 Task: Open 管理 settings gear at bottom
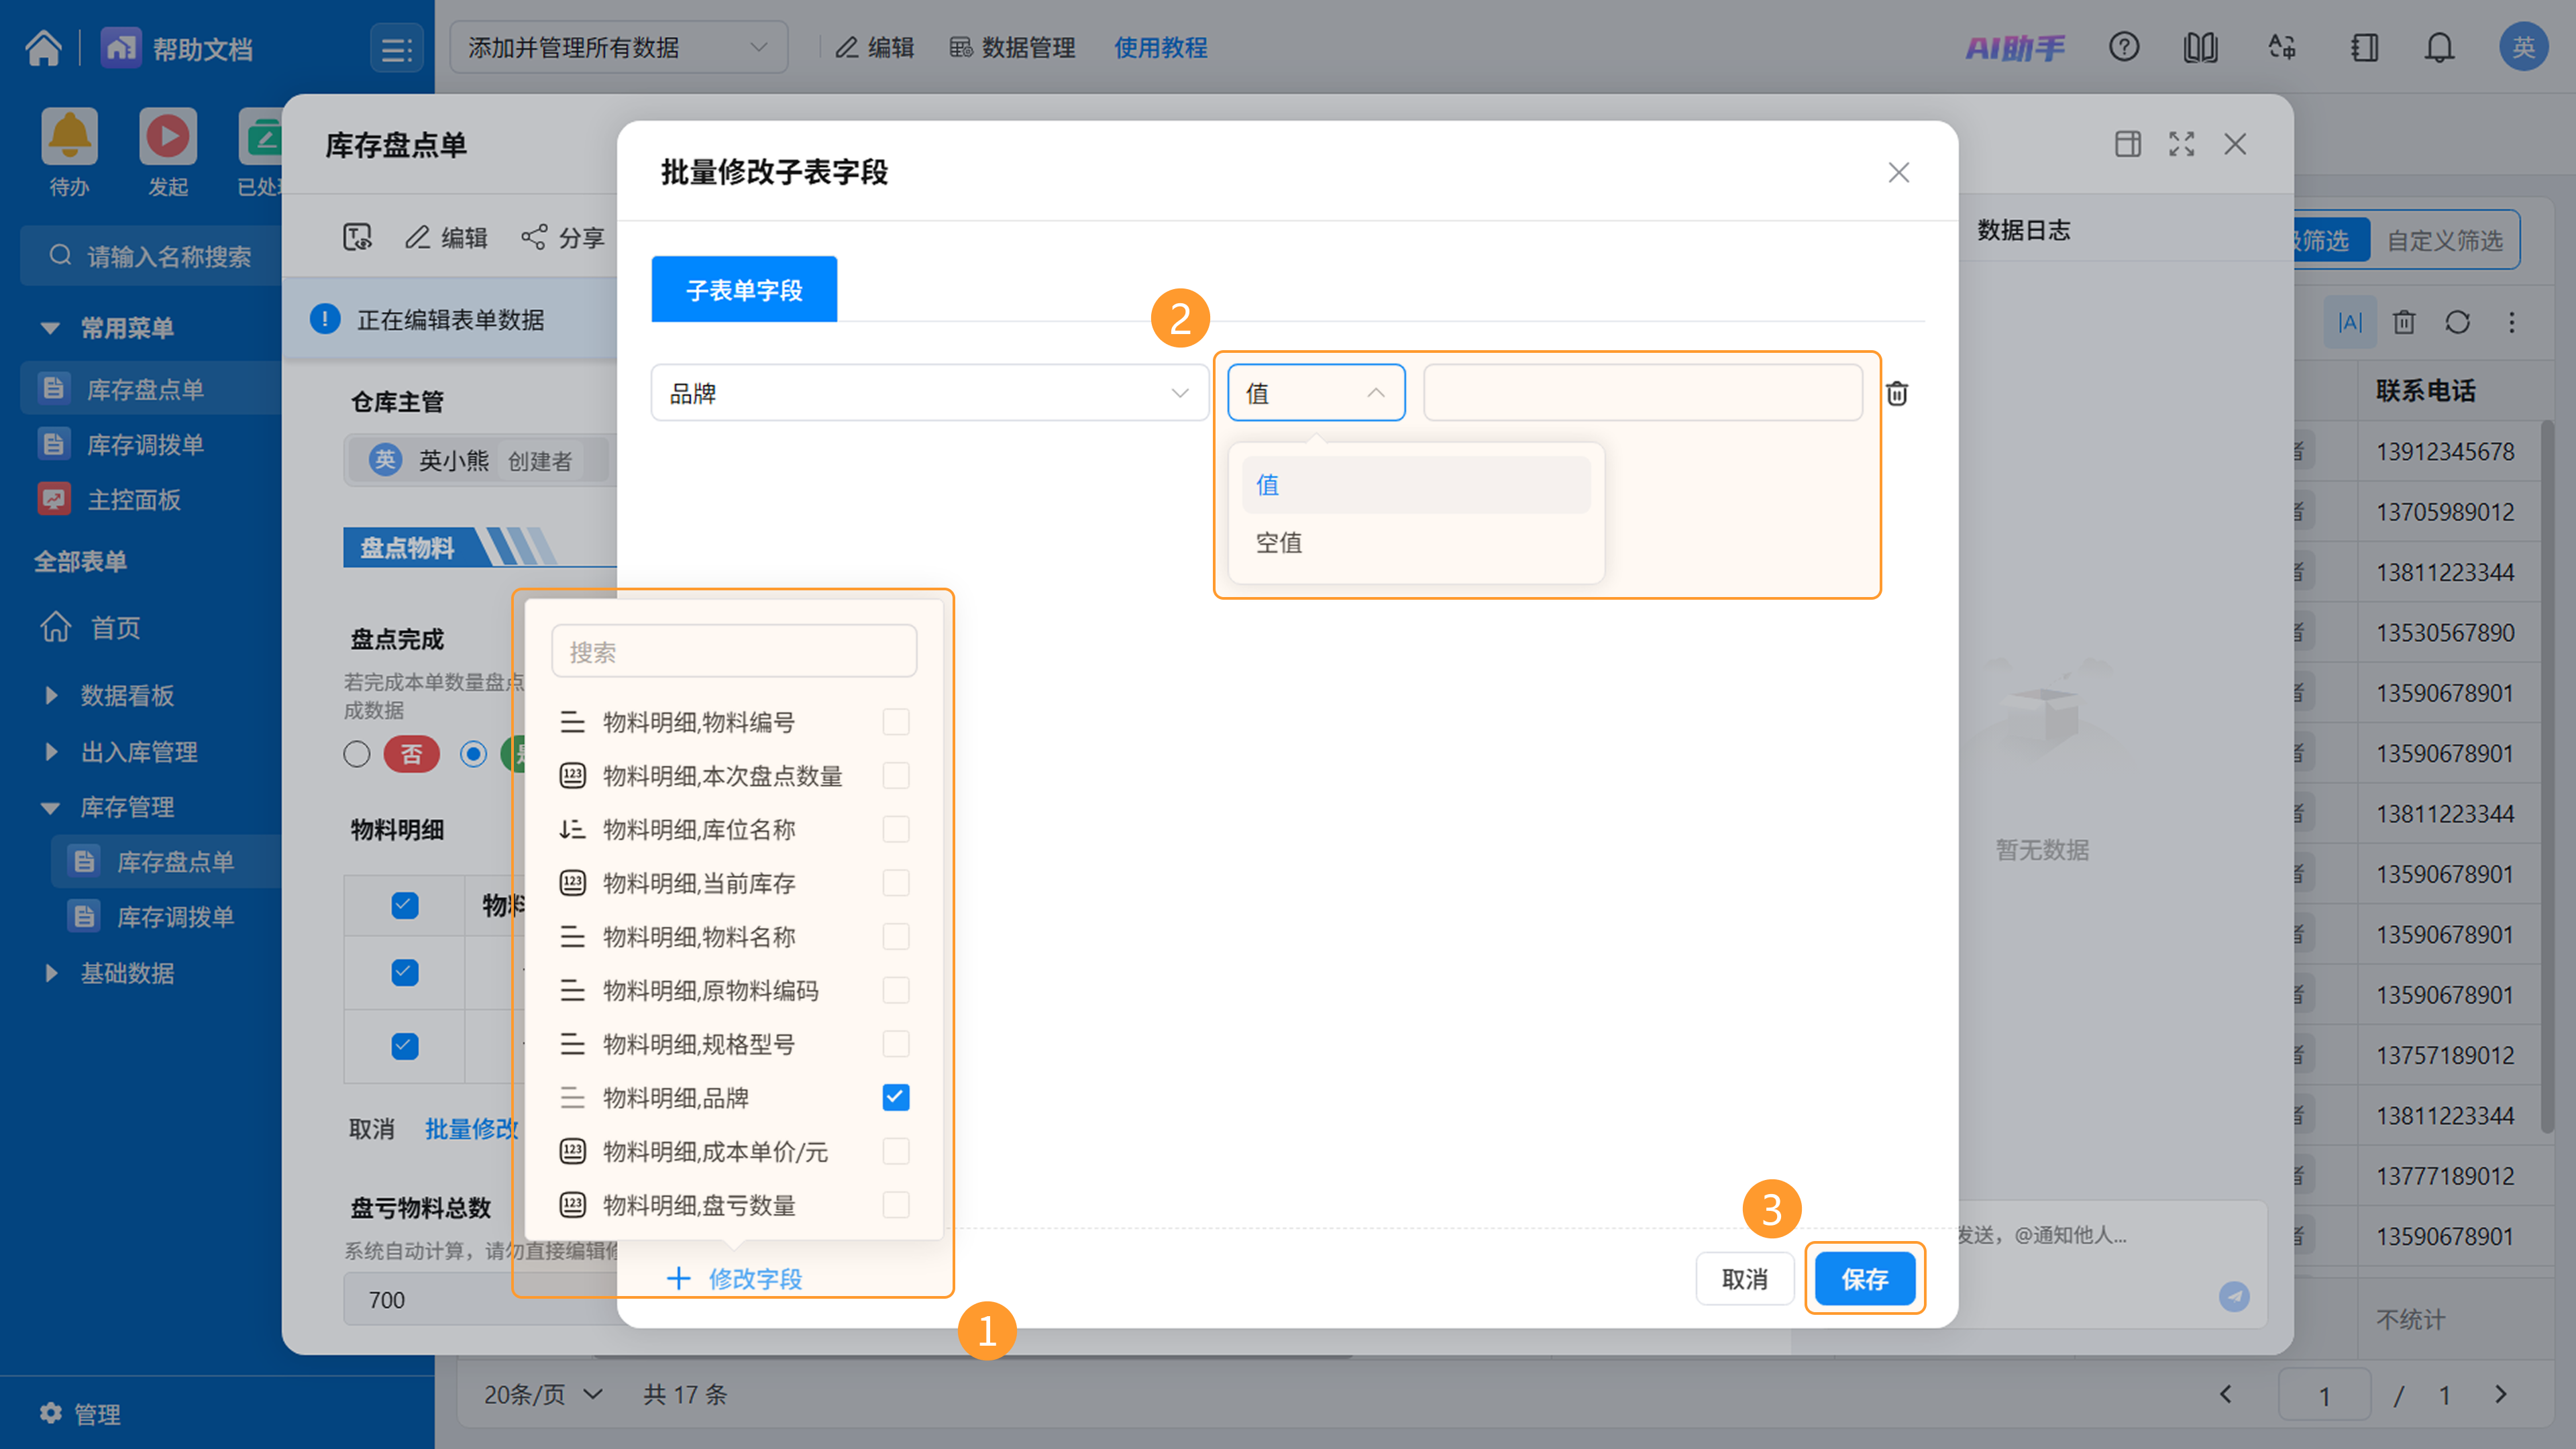[50, 1412]
